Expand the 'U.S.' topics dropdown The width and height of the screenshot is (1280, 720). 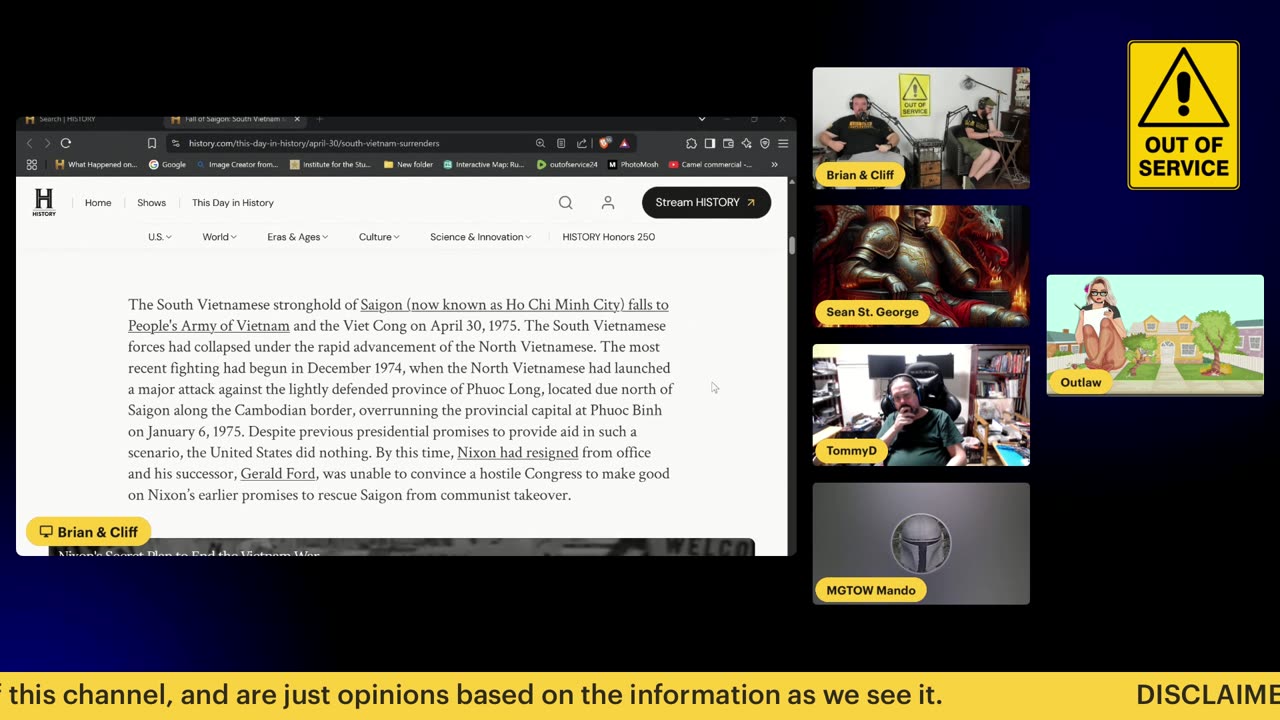(160, 237)
